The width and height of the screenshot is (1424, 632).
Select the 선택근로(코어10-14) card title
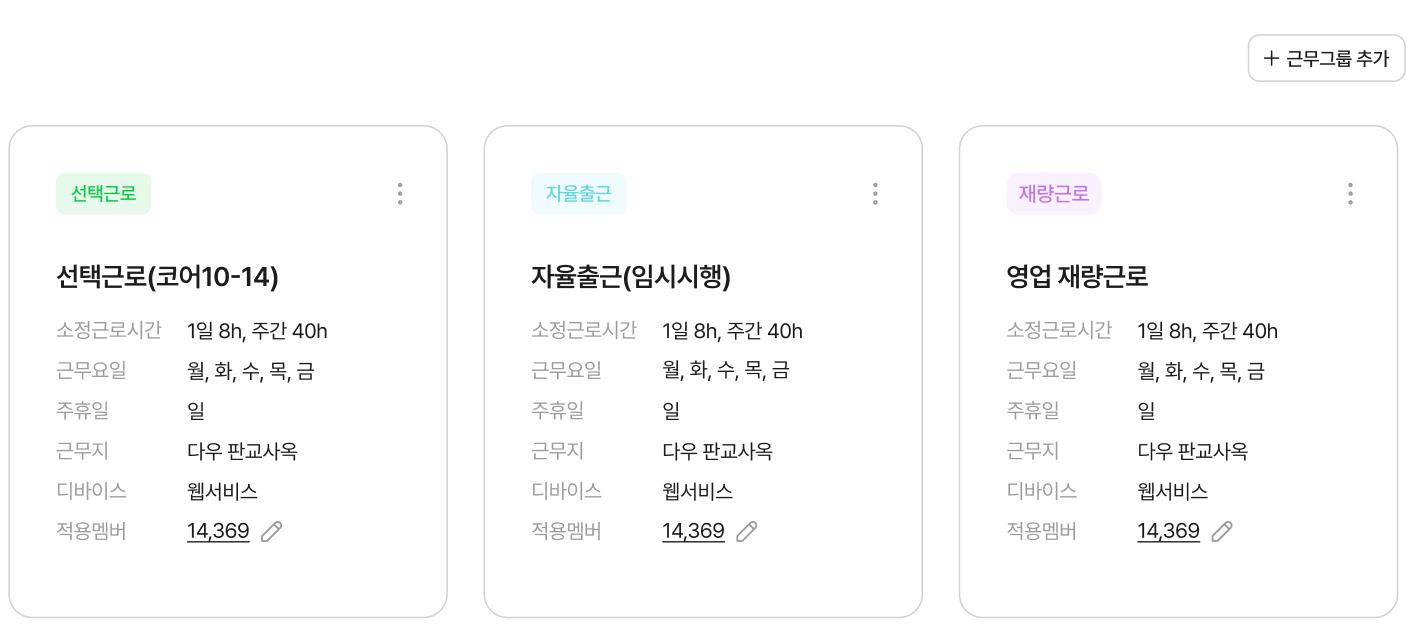click(168, 277)
